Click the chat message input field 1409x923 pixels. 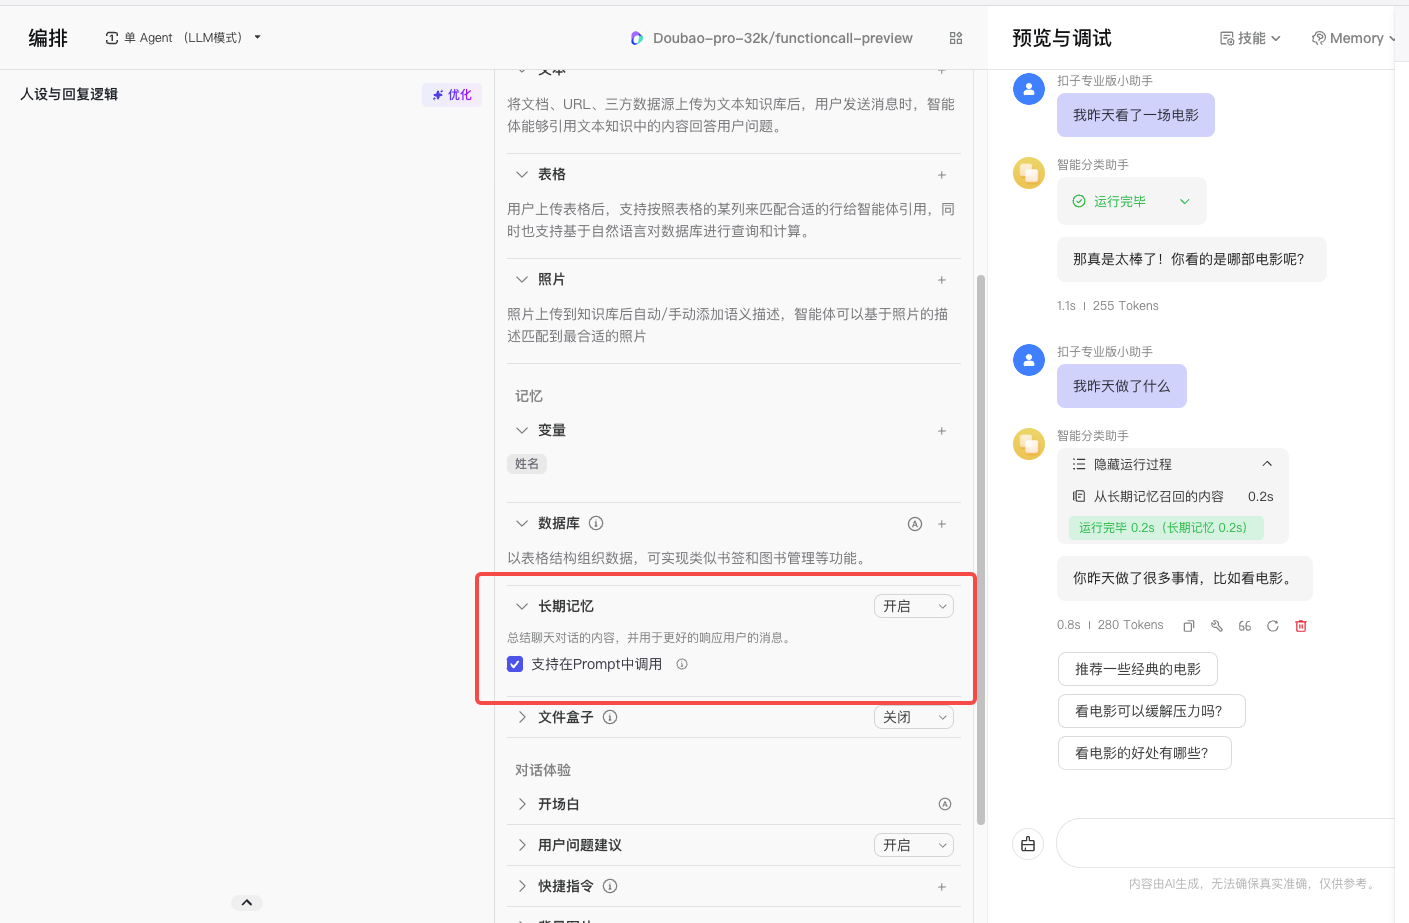click(x=1225, y=843)
